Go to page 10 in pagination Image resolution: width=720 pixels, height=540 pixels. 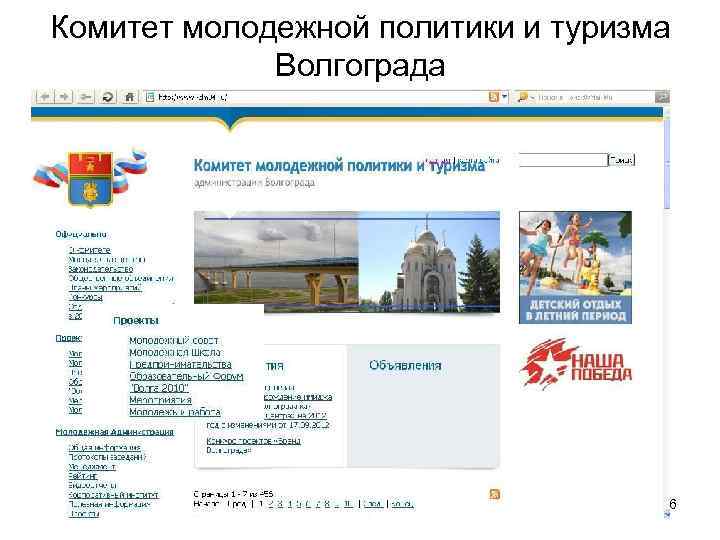349,504
